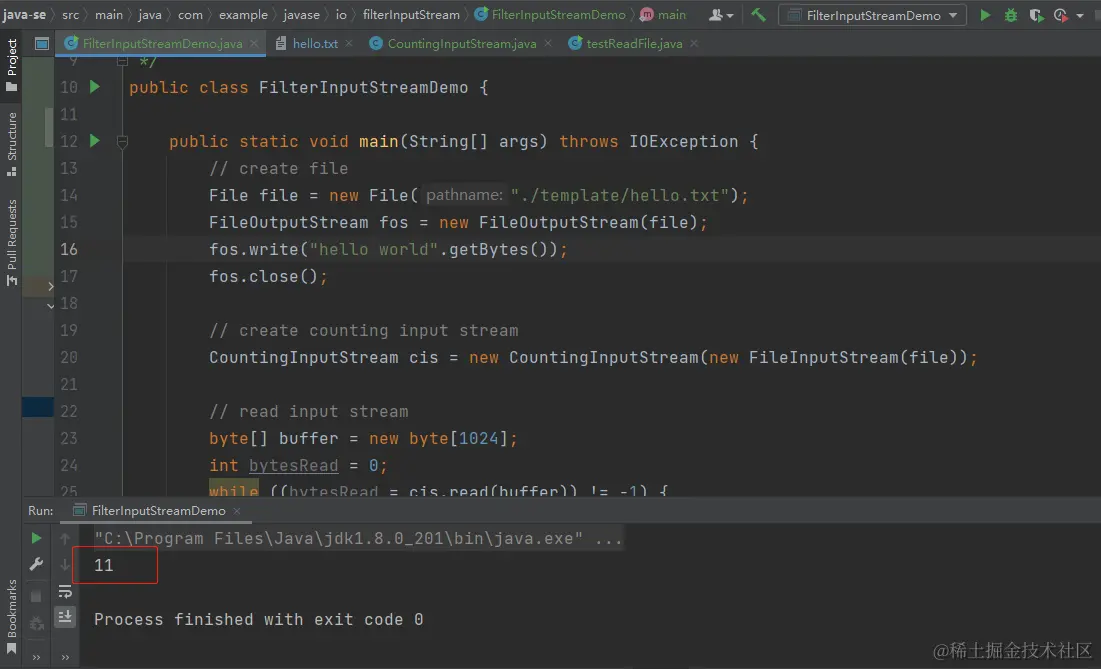
Task: Rerun the program from the Run panel
Action: click(36, 537)
